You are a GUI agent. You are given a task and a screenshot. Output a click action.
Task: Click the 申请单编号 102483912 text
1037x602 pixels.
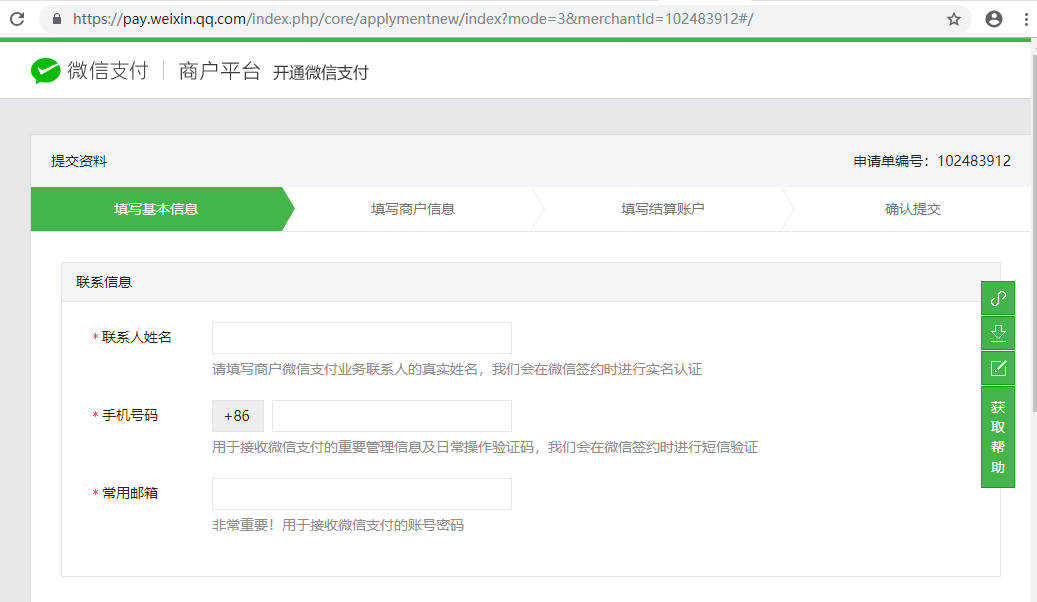point(932,161)
